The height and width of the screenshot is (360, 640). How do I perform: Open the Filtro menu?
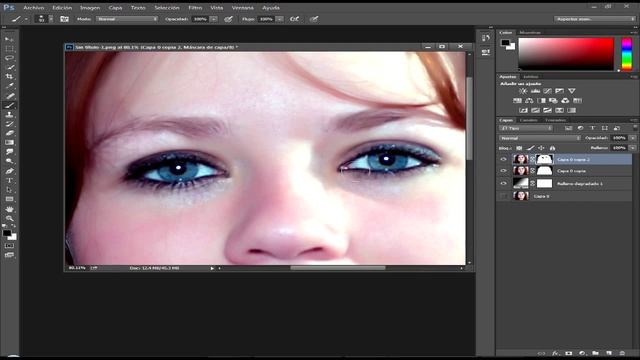point(195,7)
